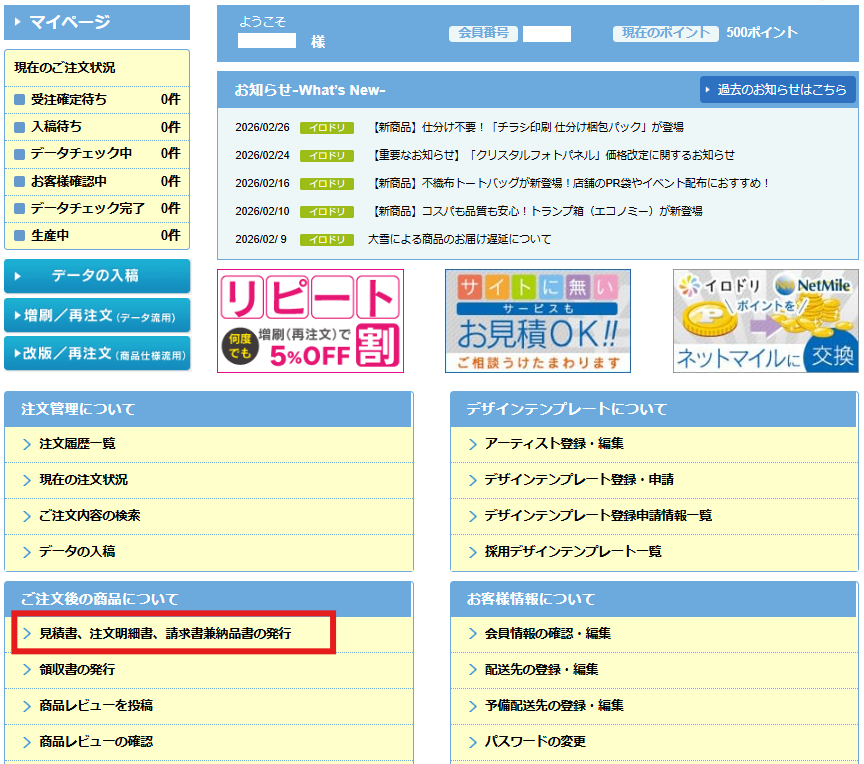Open 注文履歴一覧 link
This screenshot has height=764, width=864.
tap(77, 444)
